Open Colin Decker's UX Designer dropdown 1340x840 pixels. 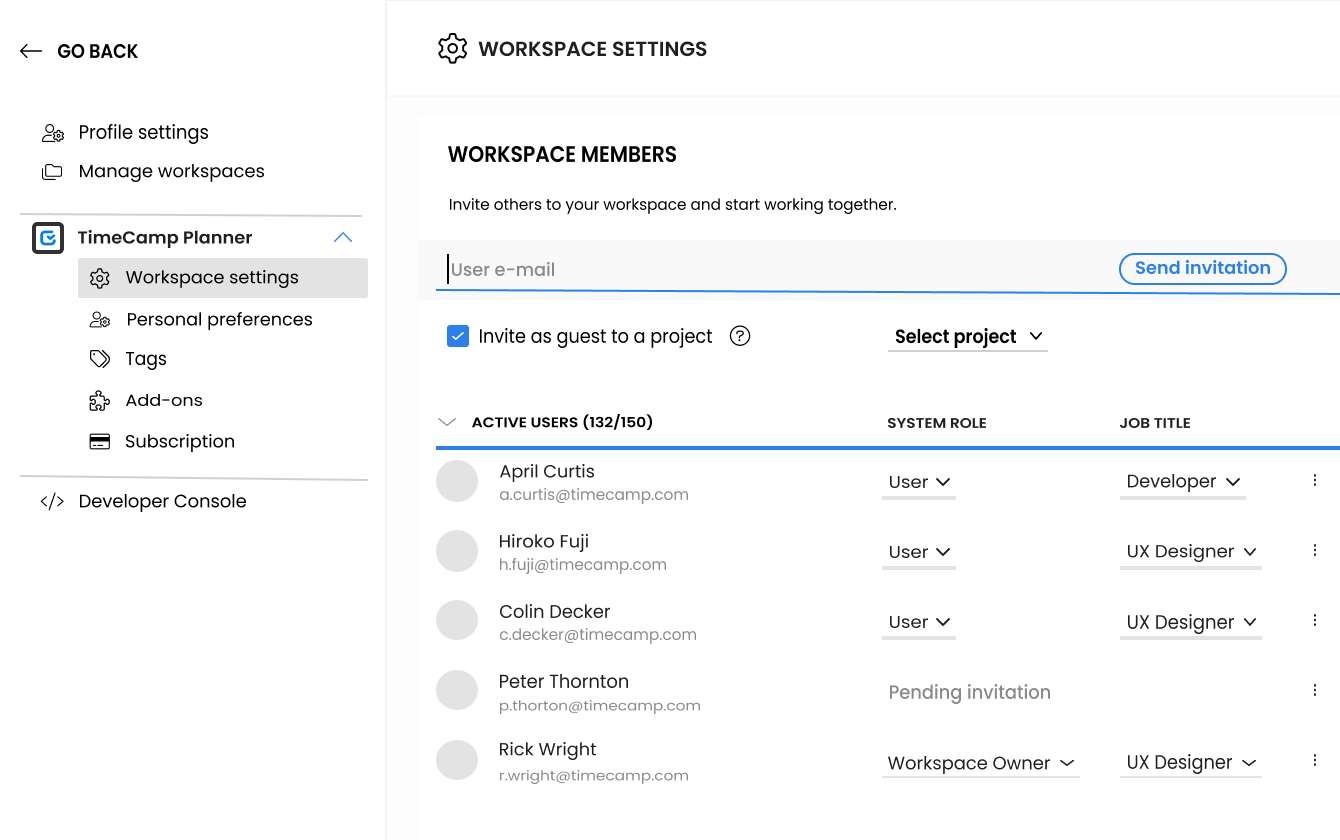tap(1191, 622)
